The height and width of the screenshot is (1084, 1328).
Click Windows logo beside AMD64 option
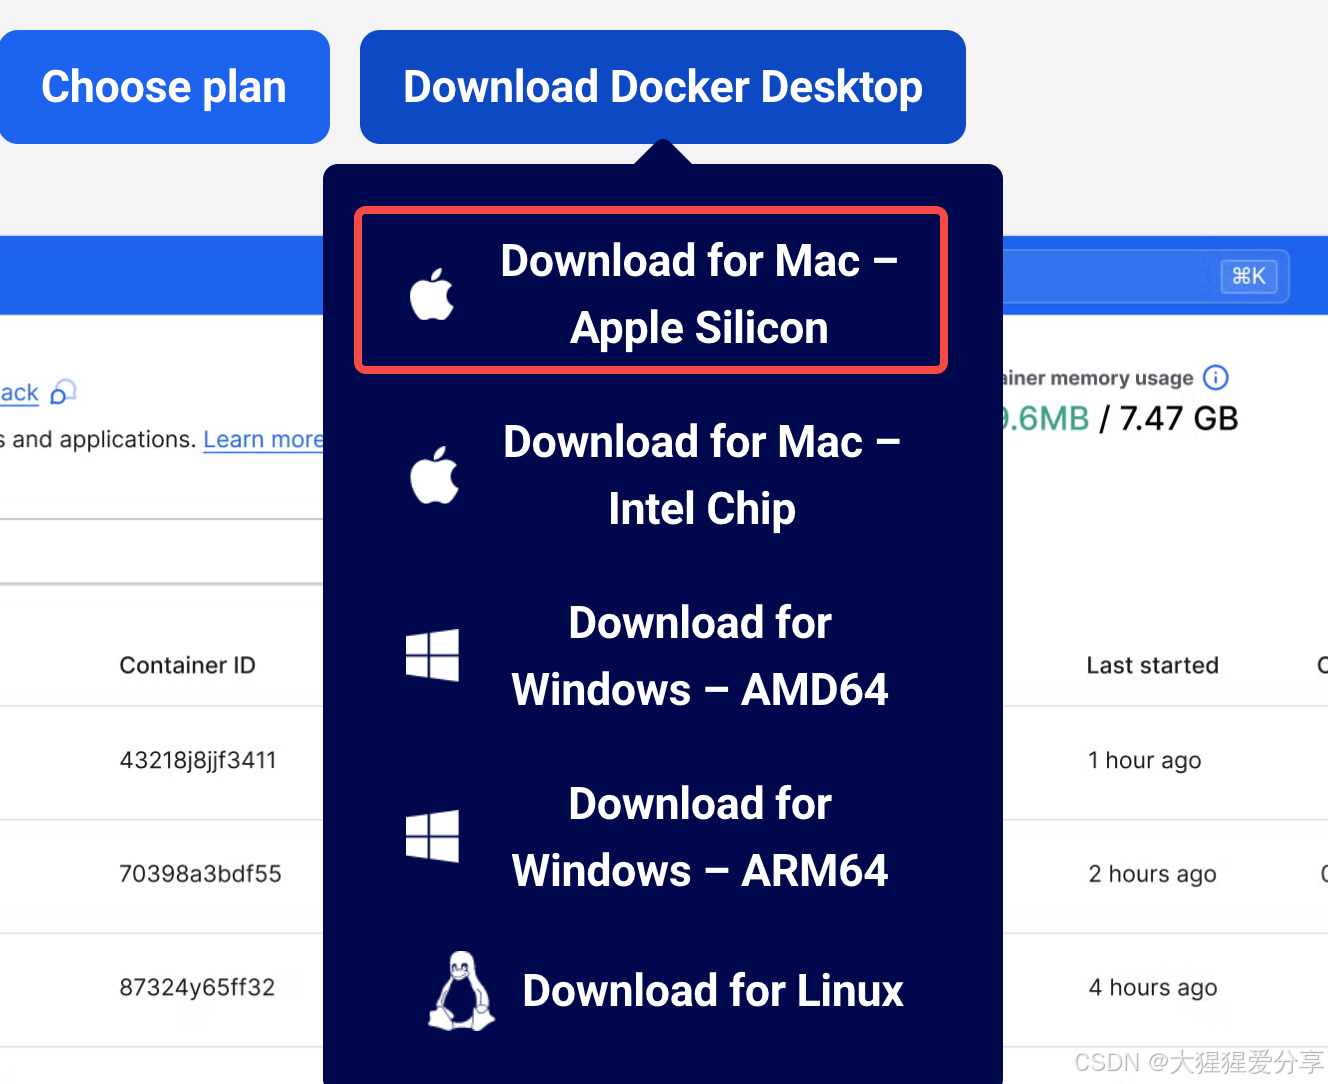[432, 655]
